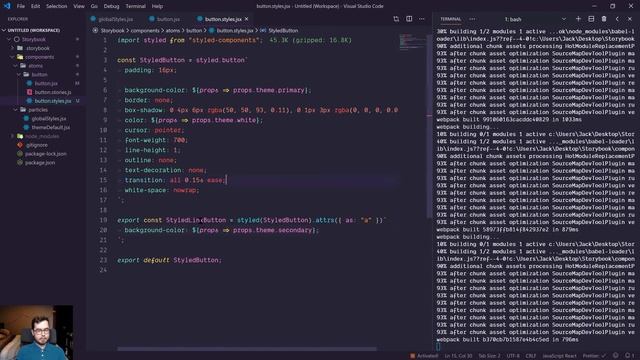Open the notifications bell icon
The image size is (640, 360).
(629, 356)
